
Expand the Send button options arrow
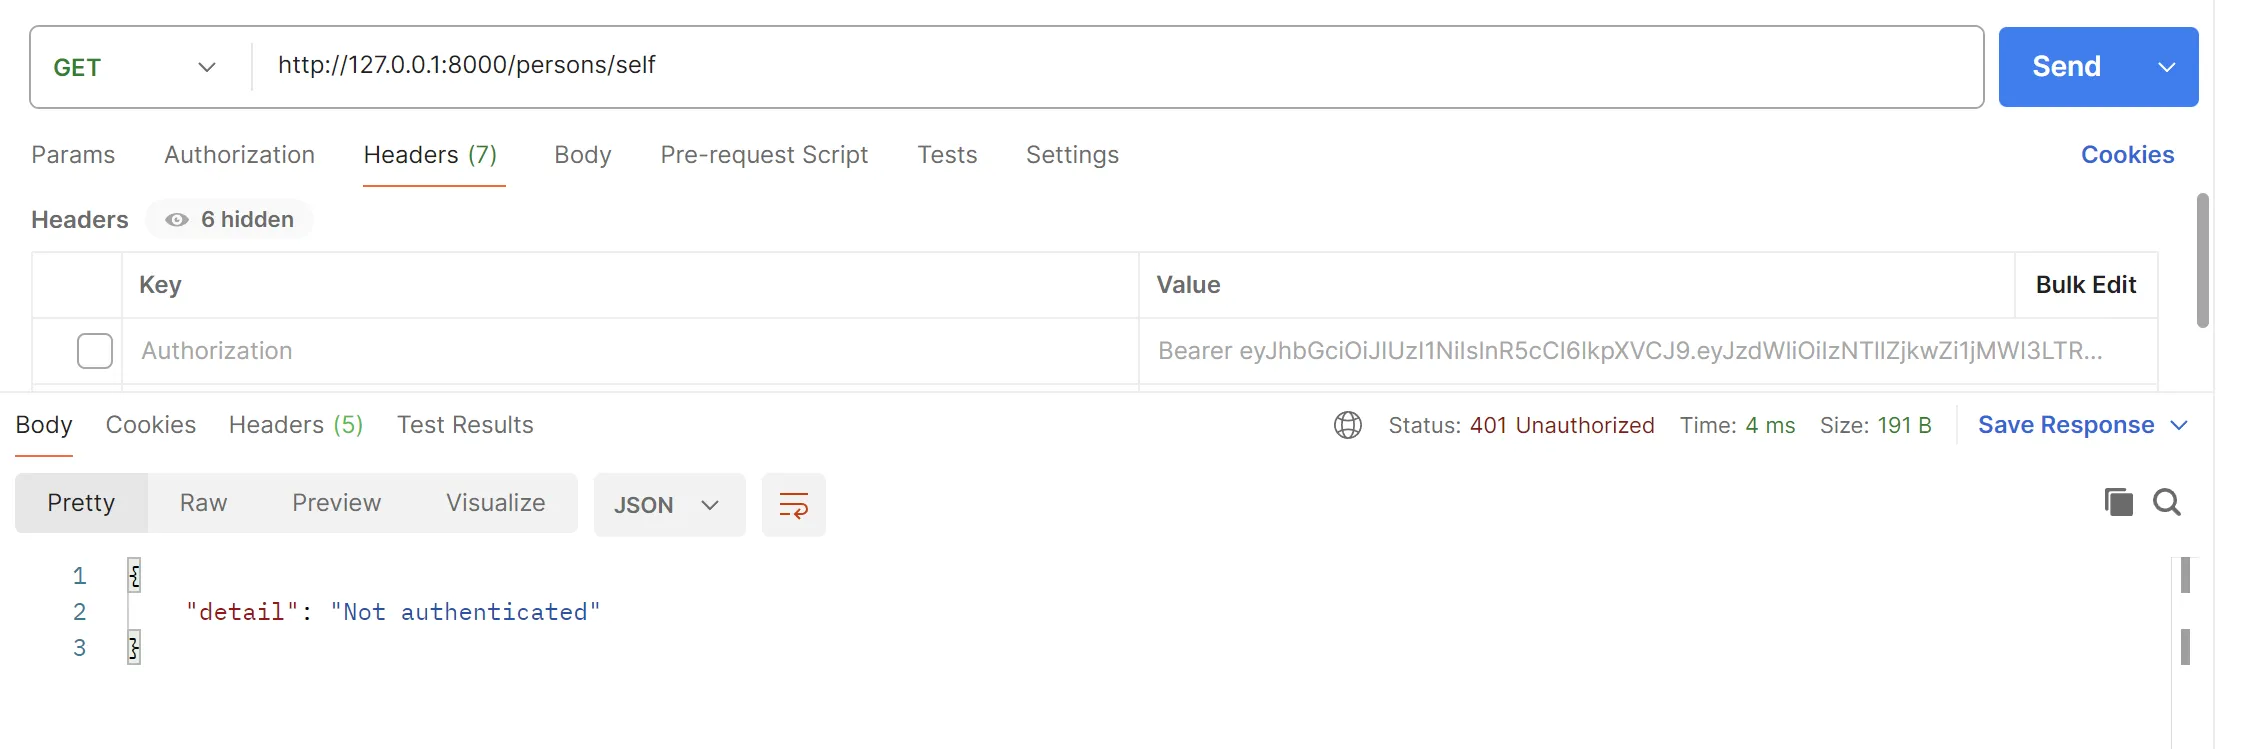2166,67
